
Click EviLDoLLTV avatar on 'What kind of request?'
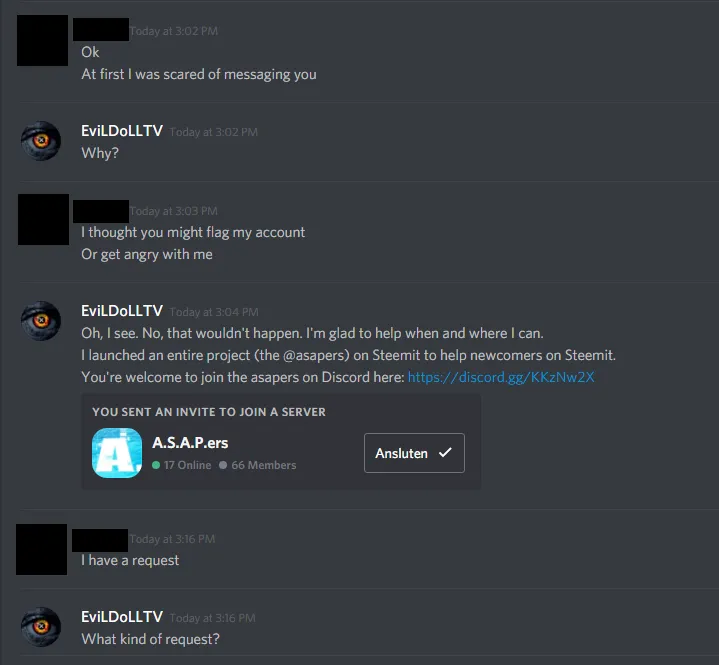41,627
